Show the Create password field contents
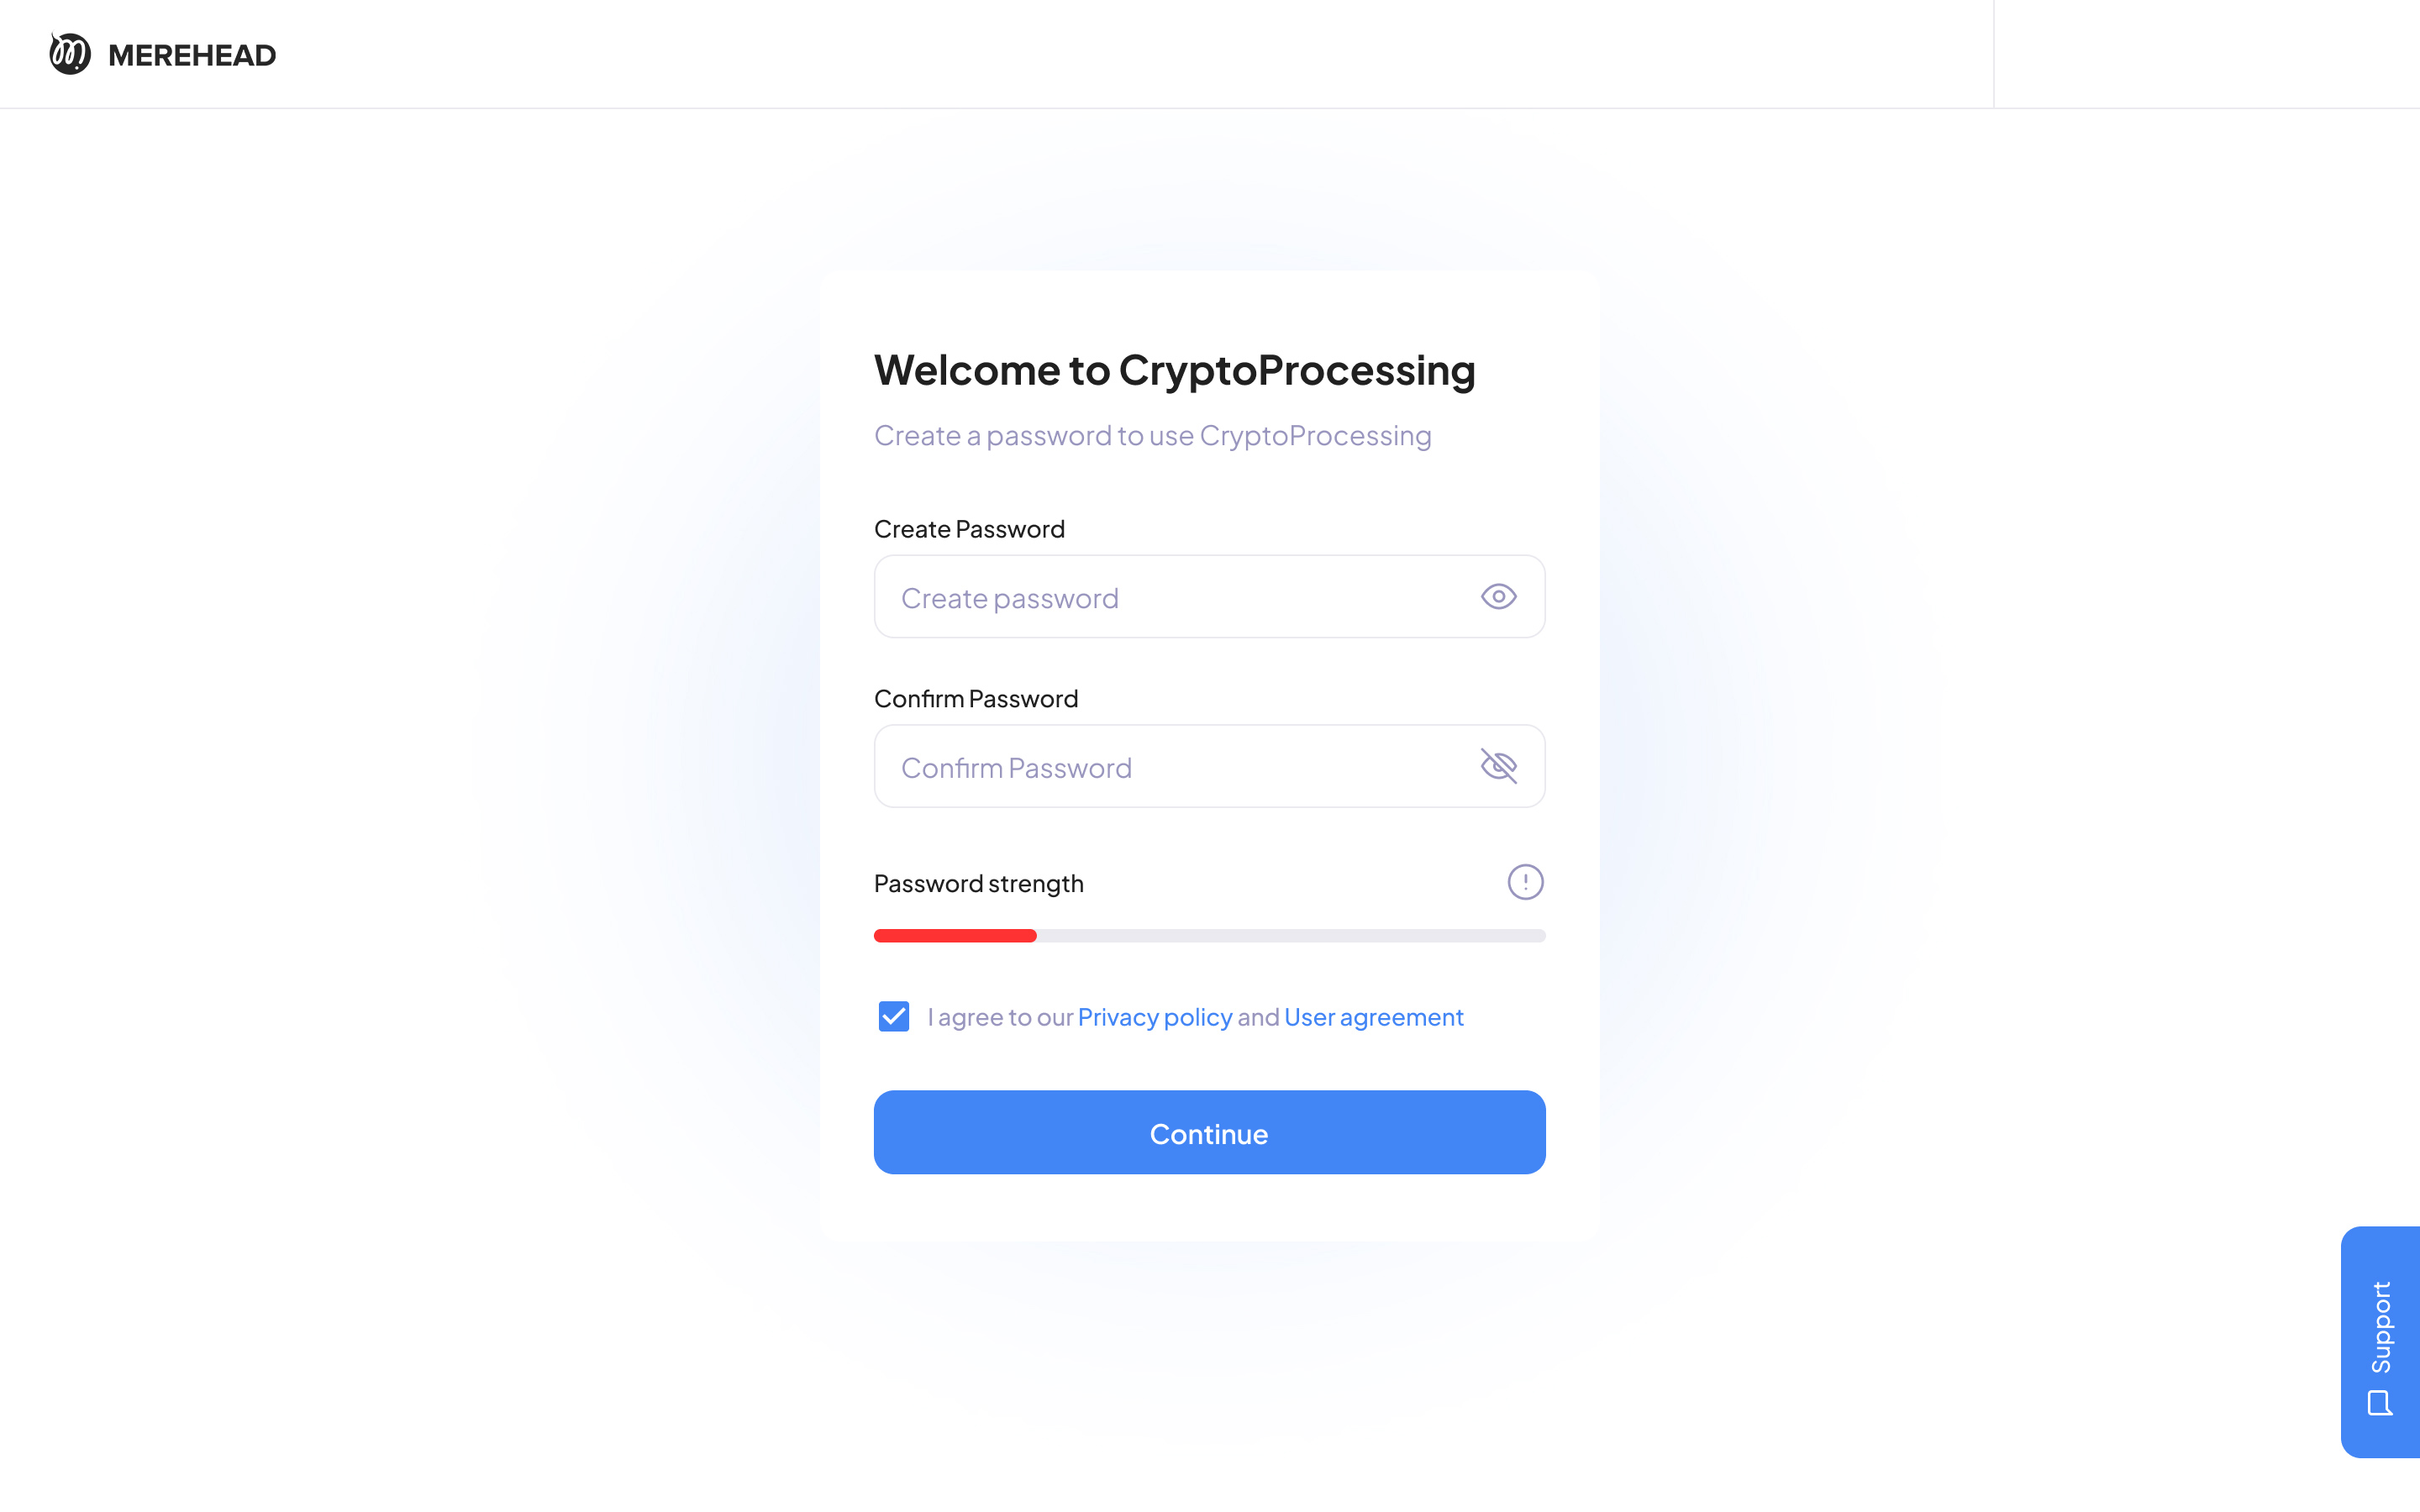 click(x=1498, y=597)
